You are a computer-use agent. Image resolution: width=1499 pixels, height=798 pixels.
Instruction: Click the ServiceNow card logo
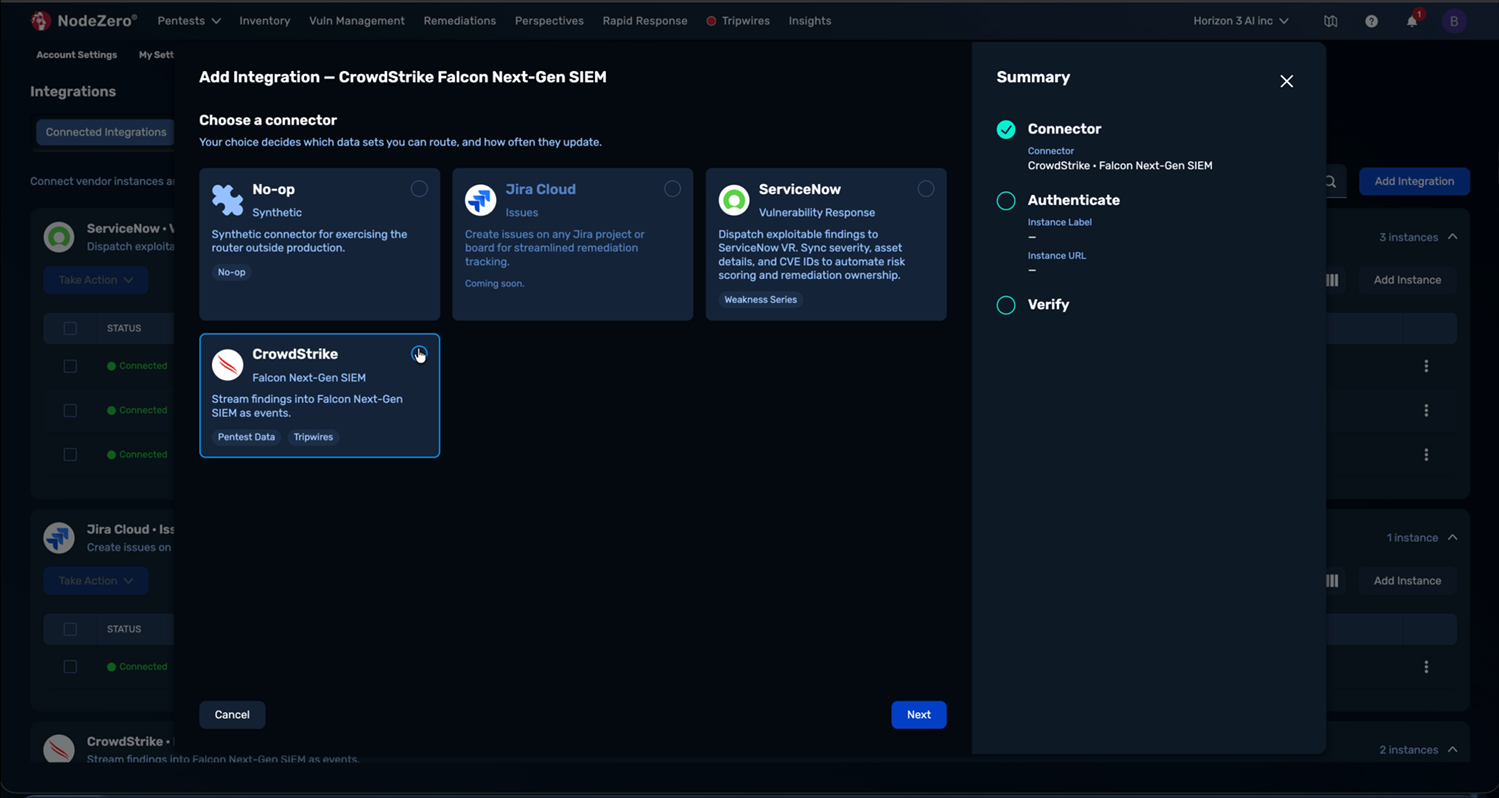coord(734,200)
